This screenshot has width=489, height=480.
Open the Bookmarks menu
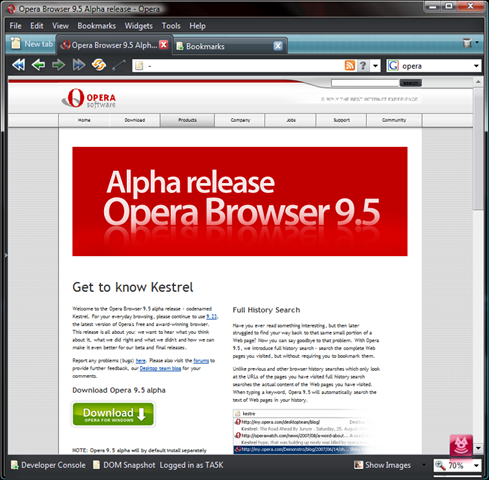tap(97, 26)
